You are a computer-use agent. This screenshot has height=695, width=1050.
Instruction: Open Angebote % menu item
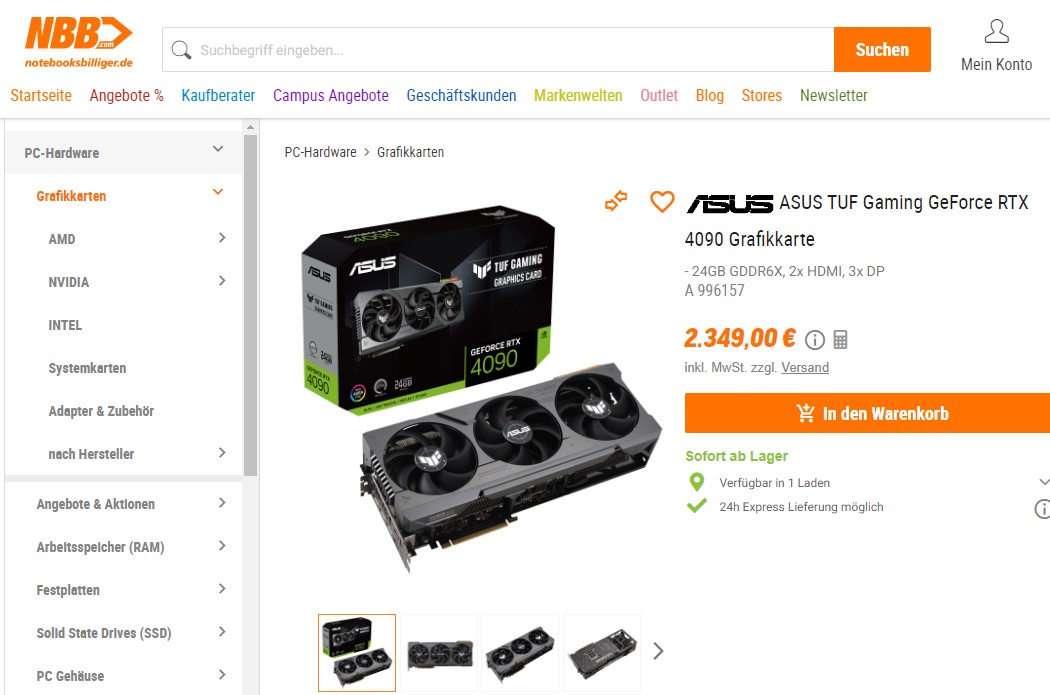[127, 95]
